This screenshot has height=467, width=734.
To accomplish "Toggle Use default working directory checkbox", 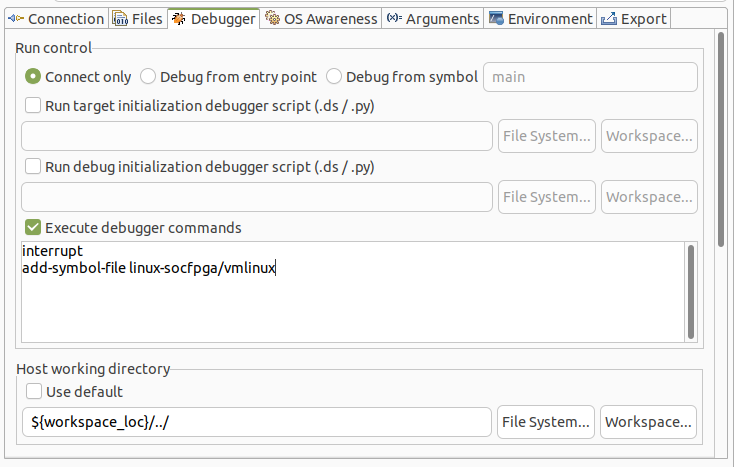I will (x=33, y=391).
